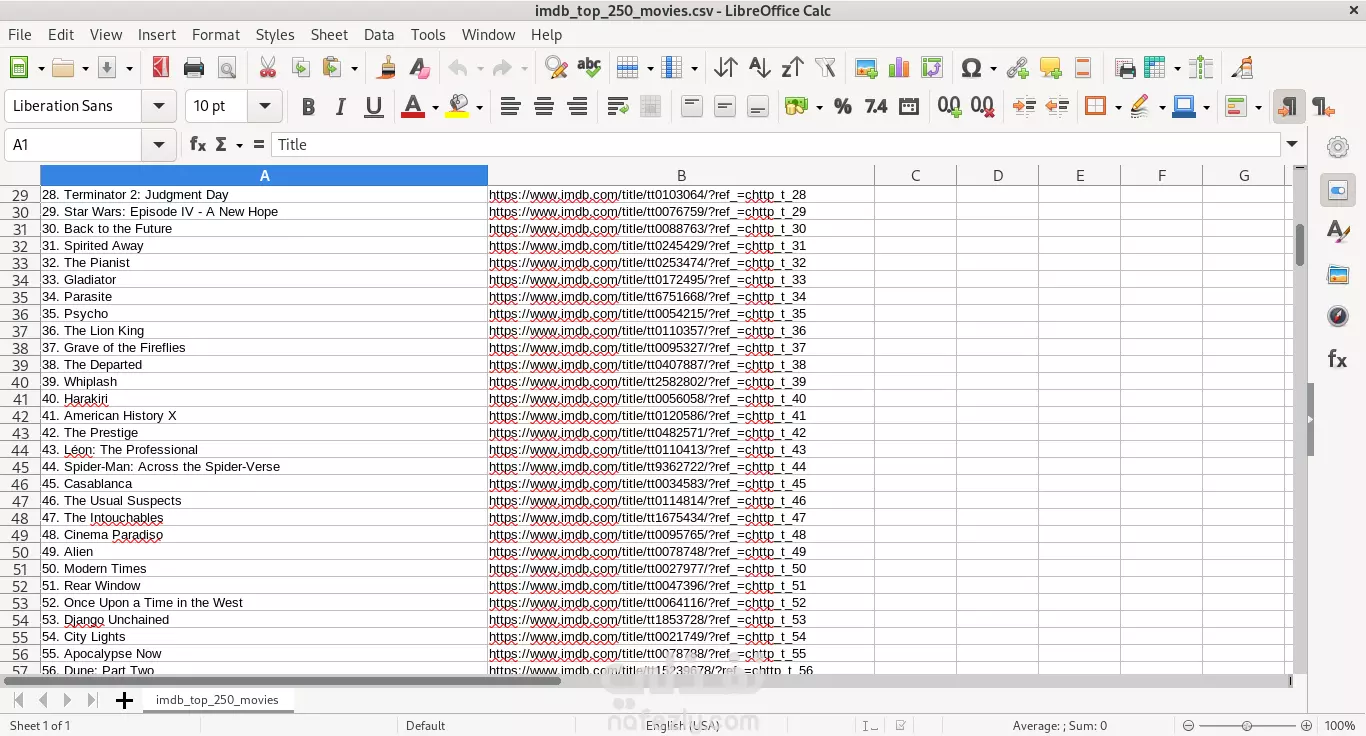Click Clone Formatting paintbrush icon
1366x736 pixels.
click(x=387, y=68)
